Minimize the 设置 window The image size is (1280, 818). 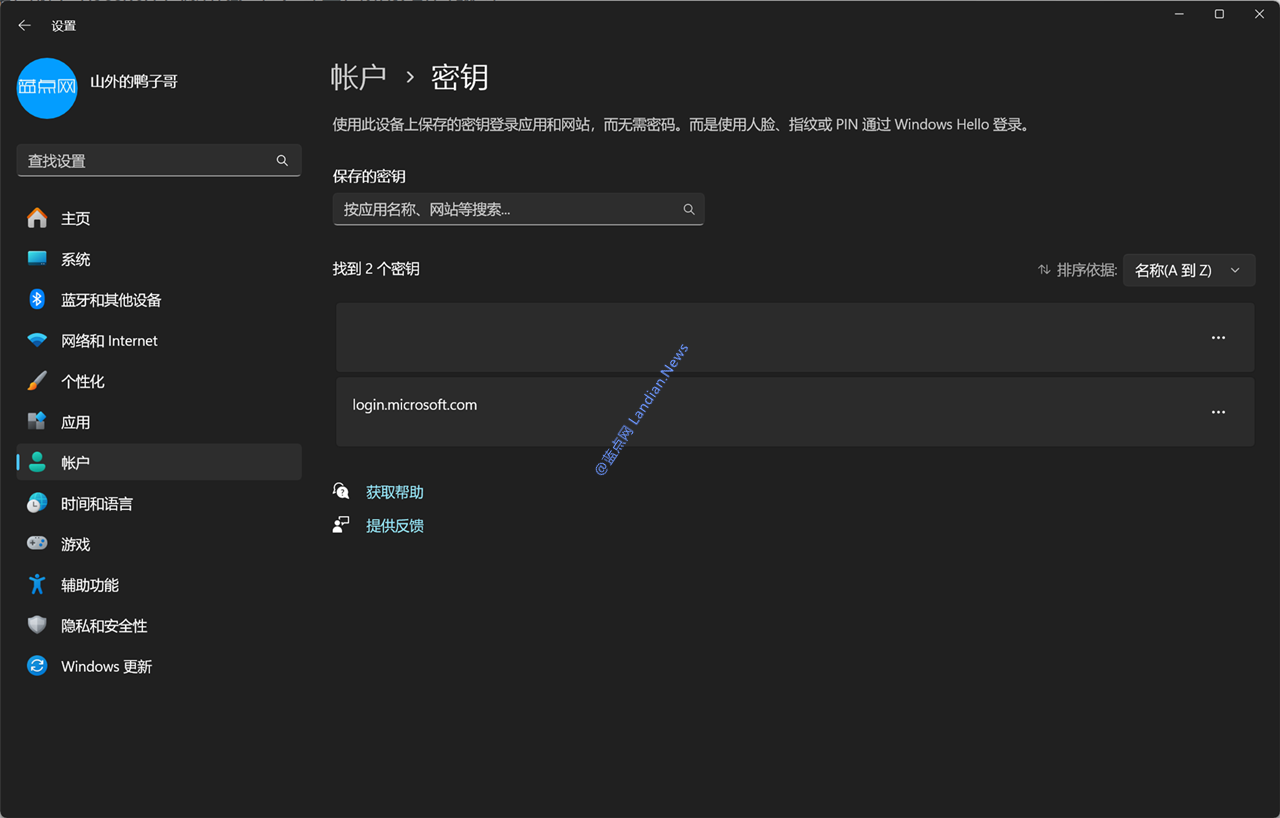click(x=1178, y=14)
